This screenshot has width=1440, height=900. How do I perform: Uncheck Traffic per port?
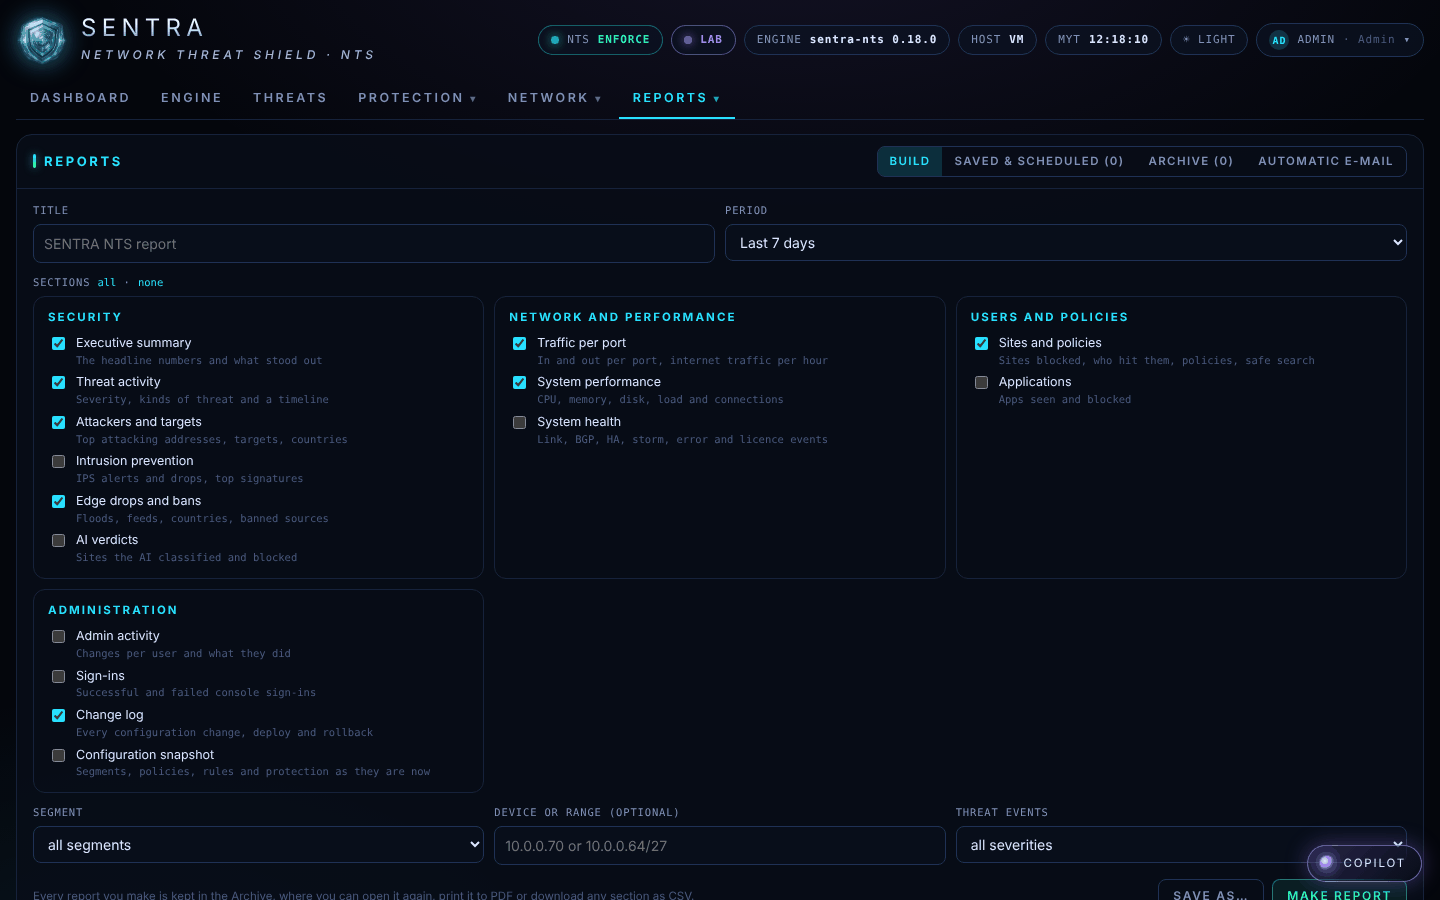point(520,343)
